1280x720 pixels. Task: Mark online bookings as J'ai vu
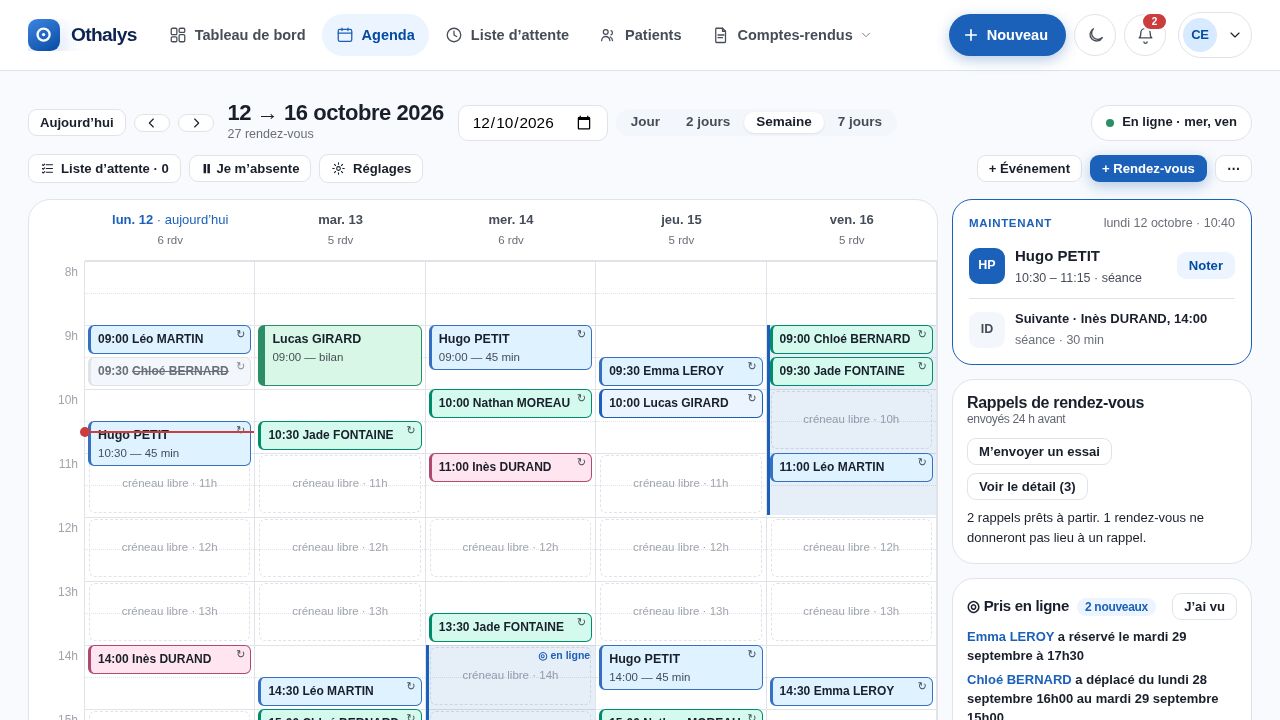[x=1204, y=606]
